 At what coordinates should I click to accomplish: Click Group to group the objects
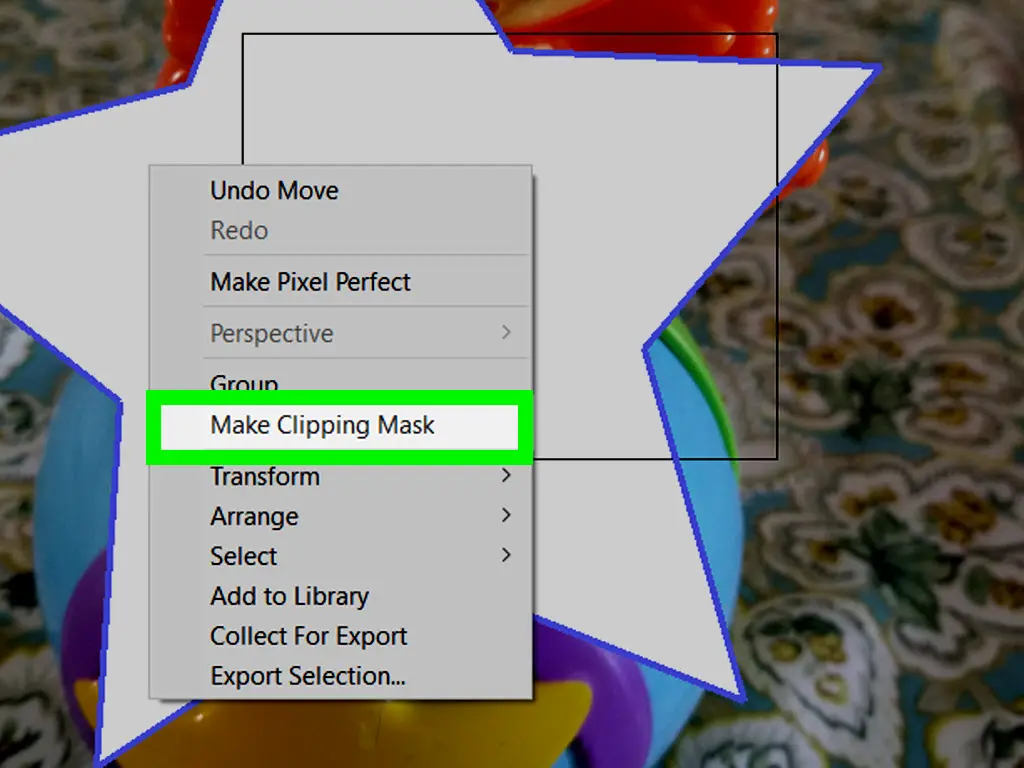pyautogui.click(x=243, y=383)
